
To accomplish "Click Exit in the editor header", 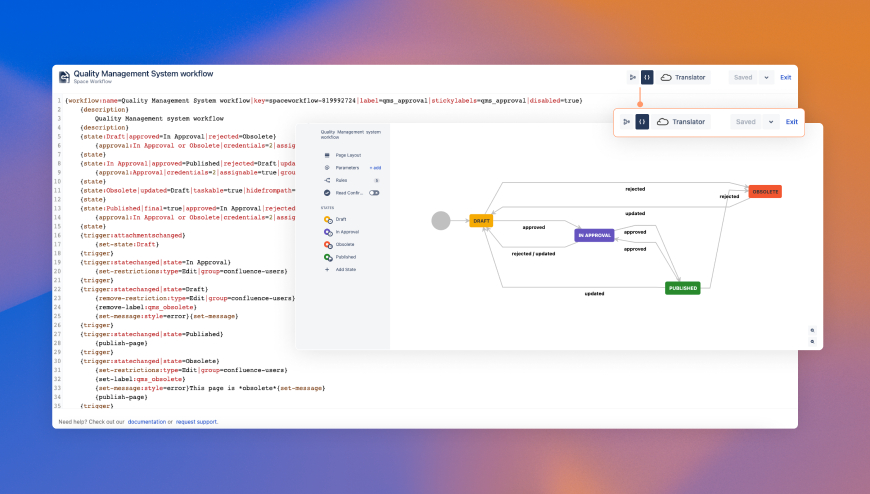I will pyautogui.click(x=786, y=77).
